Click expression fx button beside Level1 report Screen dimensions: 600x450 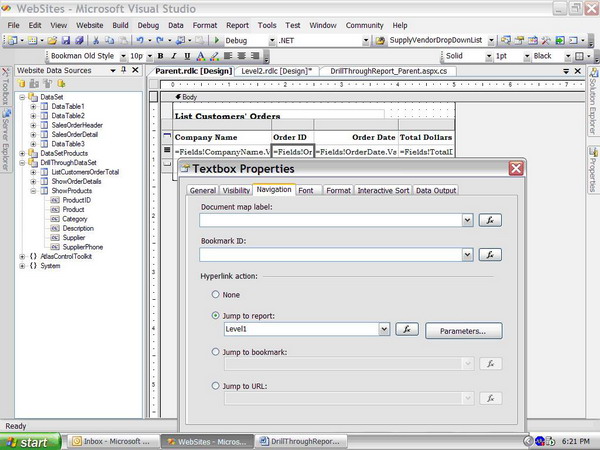(407, 329)
